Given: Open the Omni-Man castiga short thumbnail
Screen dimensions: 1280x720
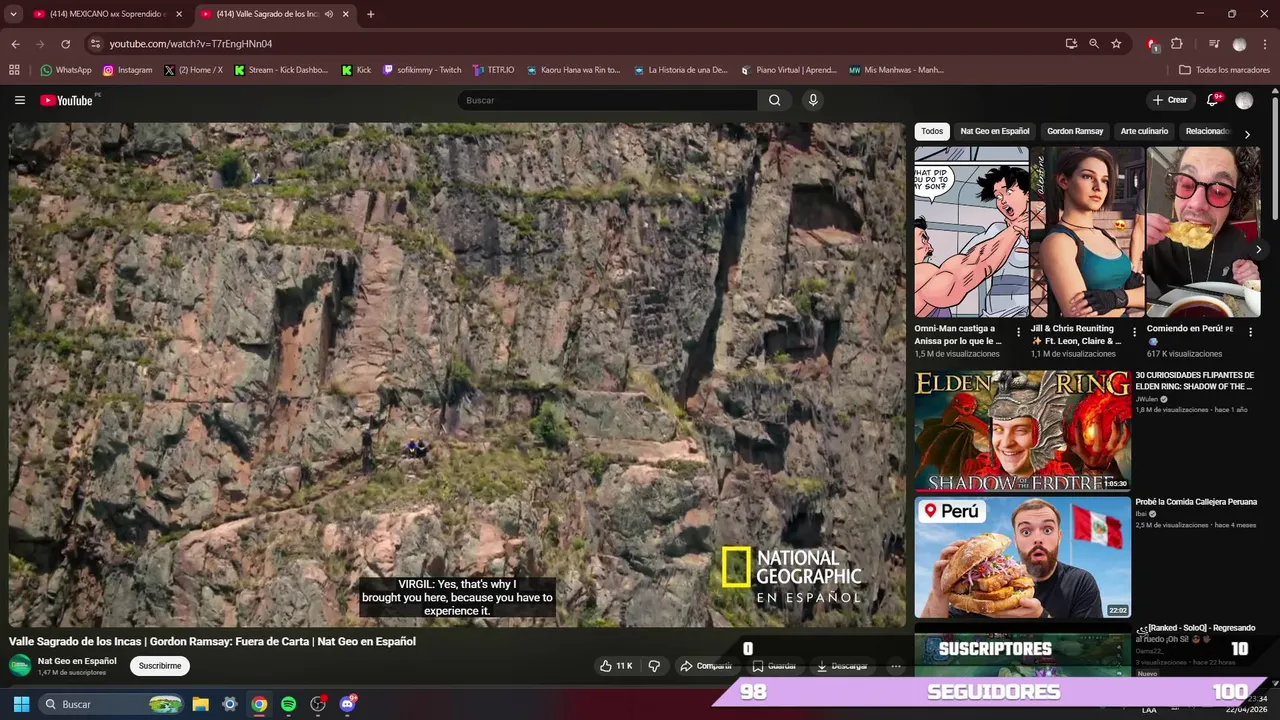Looking at the screenshot, I should coord(971,232).
